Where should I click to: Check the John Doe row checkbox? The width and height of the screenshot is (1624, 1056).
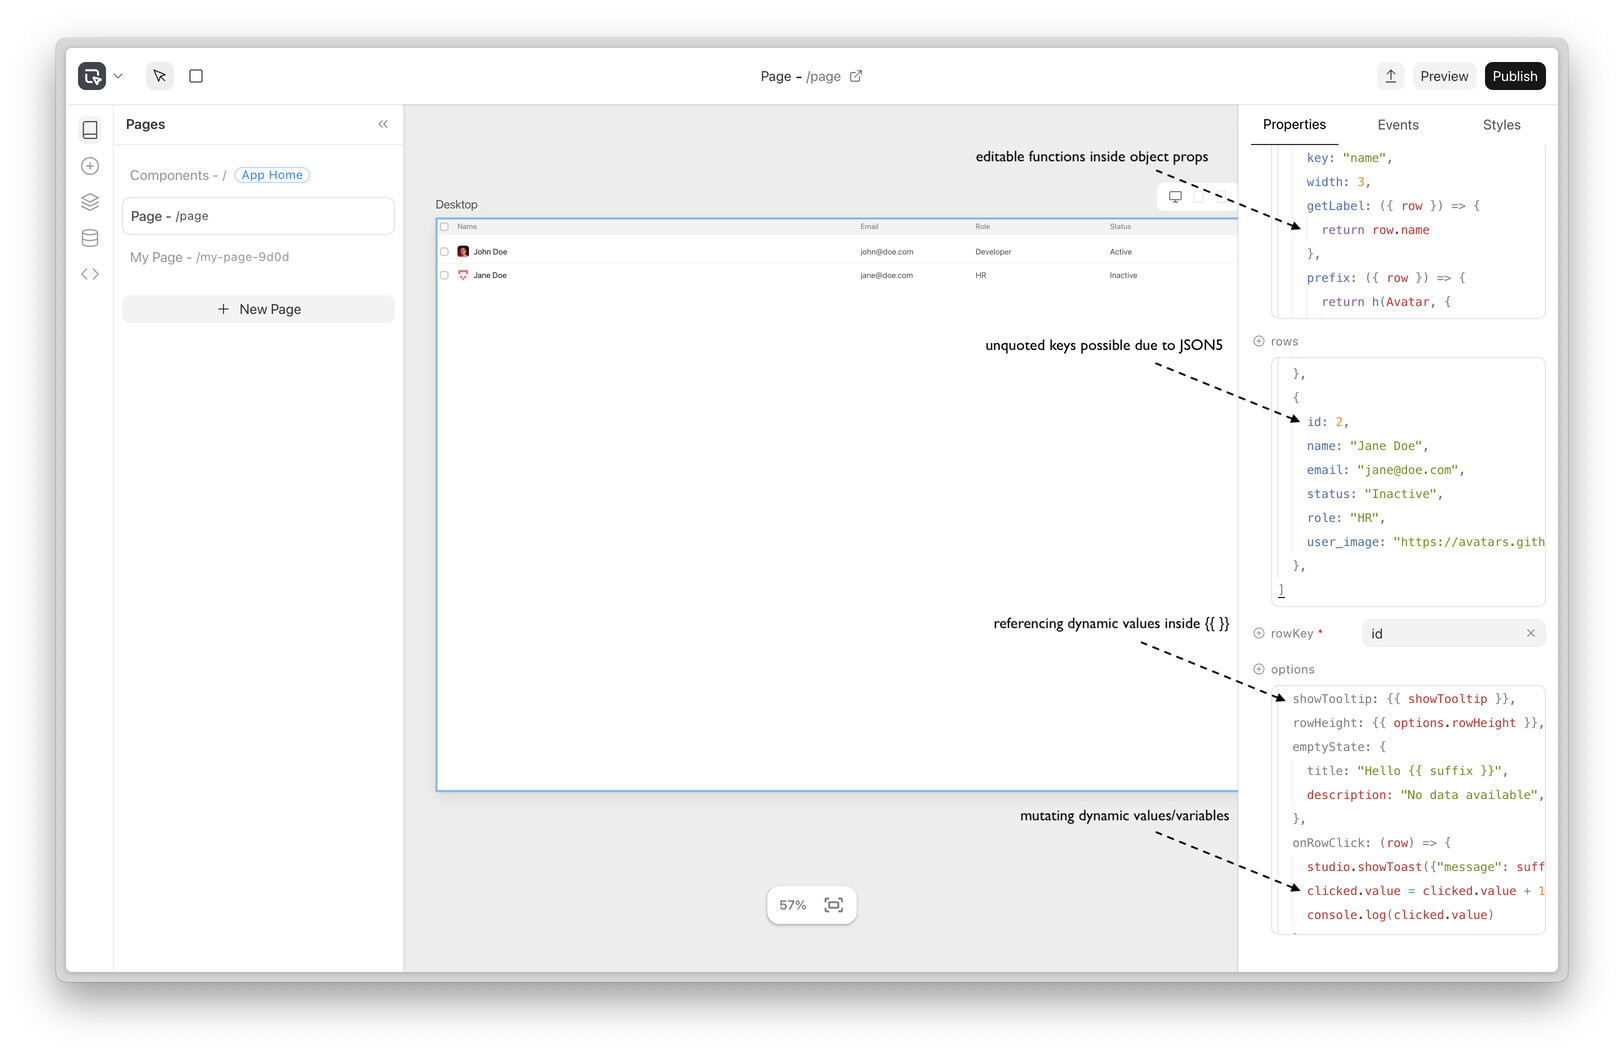(x=445, y=252)
